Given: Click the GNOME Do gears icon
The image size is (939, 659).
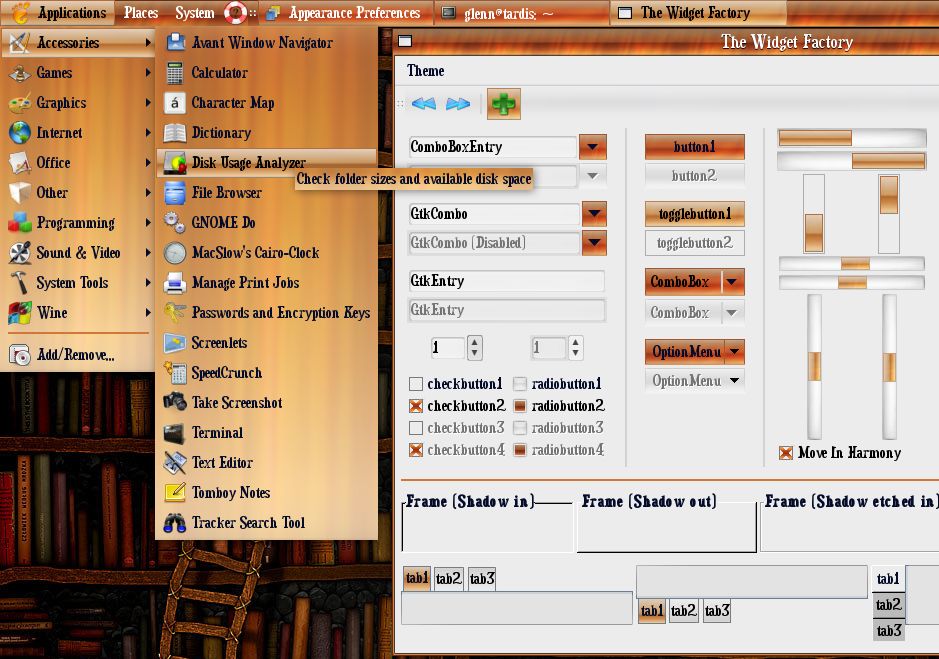Looking at the screenshot, I should (x=175, y=222).
